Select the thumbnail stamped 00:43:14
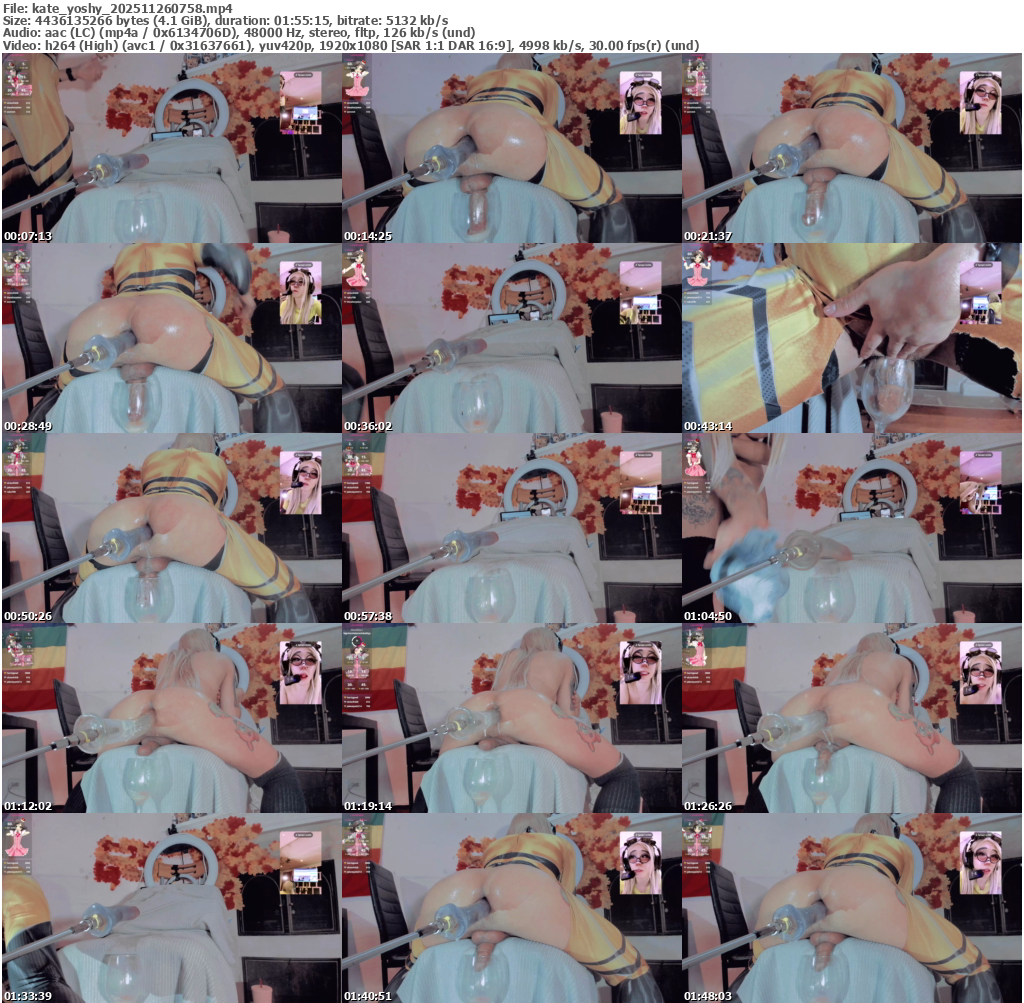Image resolution: width=1024 pixels, height=1003 pixels. pos(851,338)
